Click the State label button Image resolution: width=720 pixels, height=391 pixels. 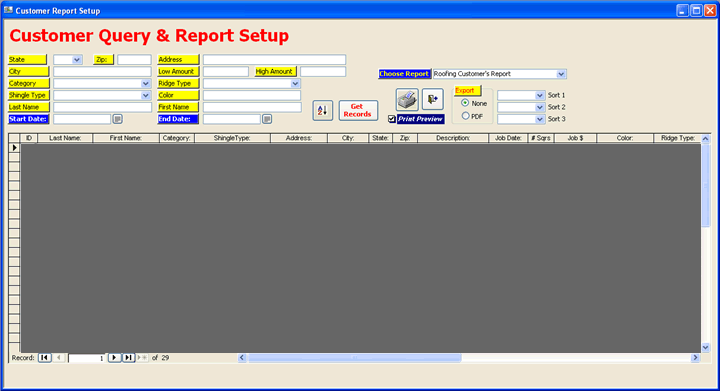click(28, 60)
